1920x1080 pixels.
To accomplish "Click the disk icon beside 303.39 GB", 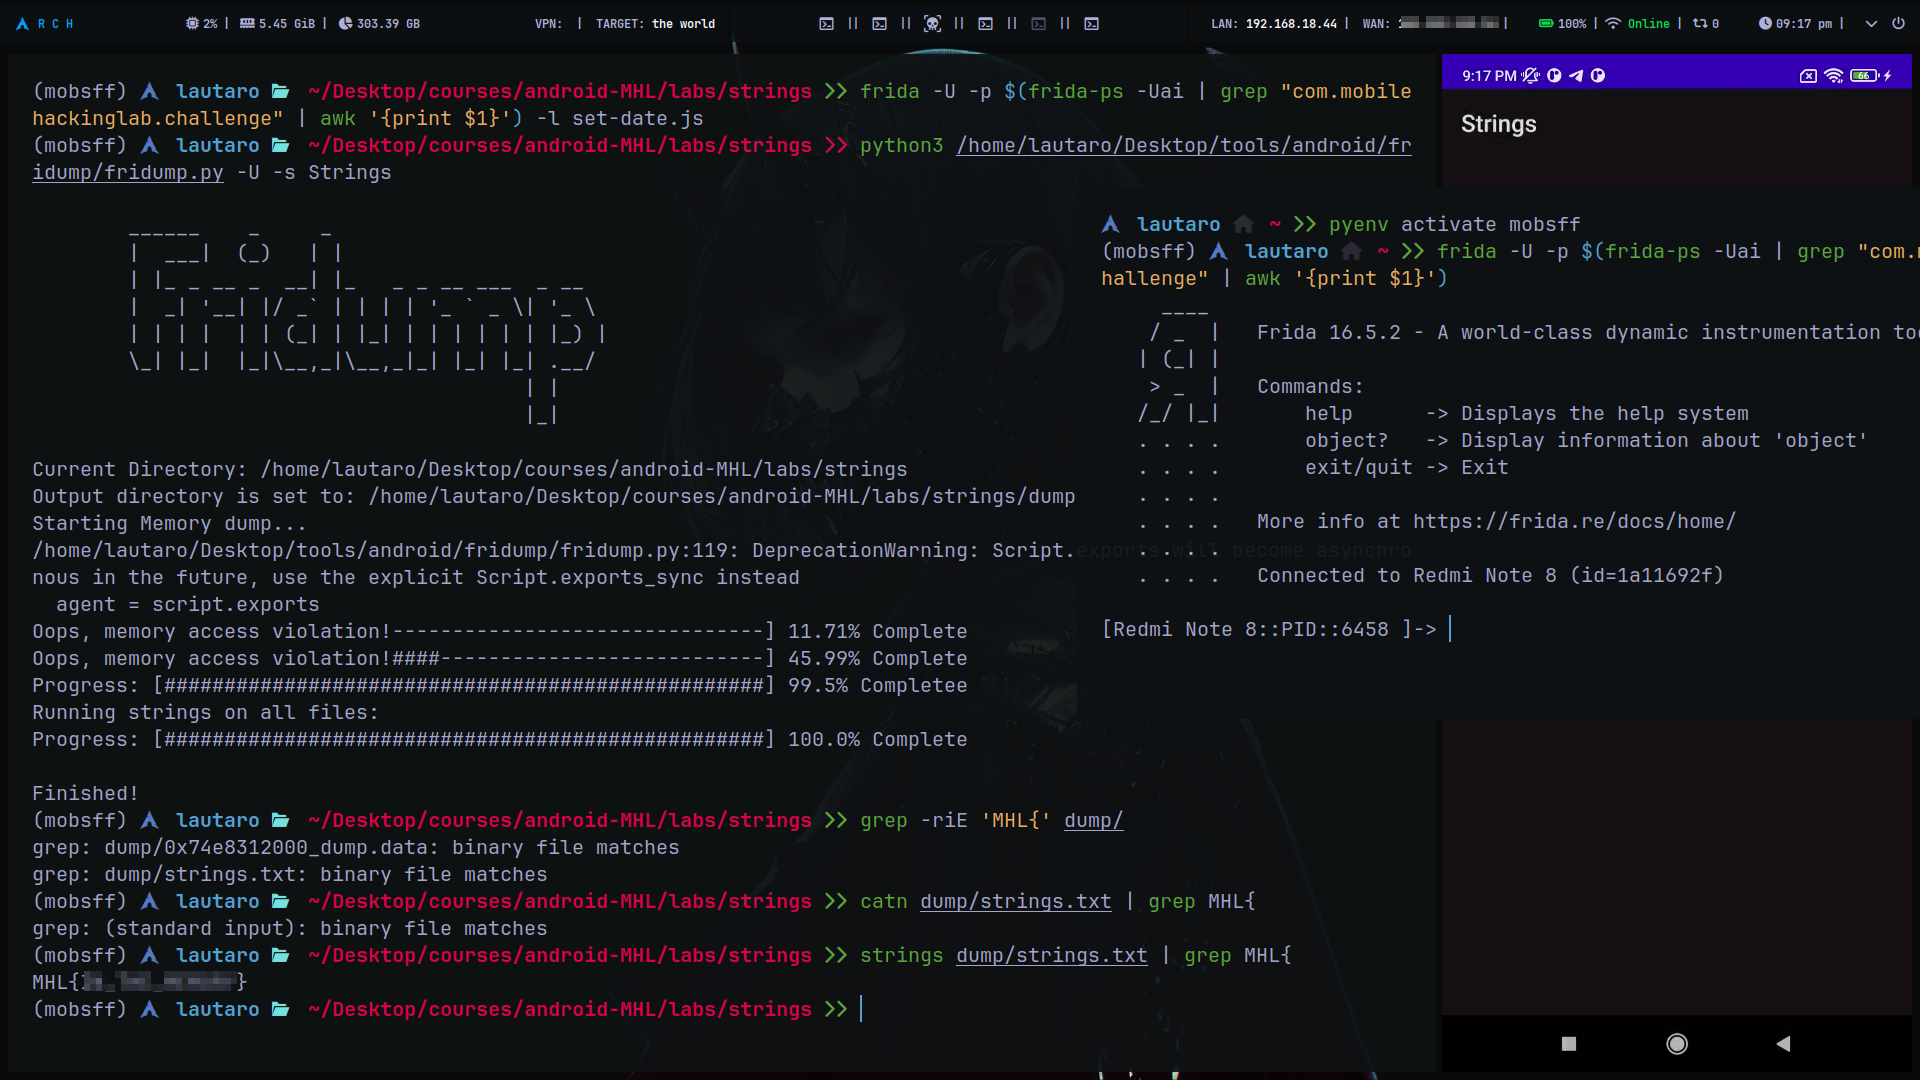I will pos(345,23).
